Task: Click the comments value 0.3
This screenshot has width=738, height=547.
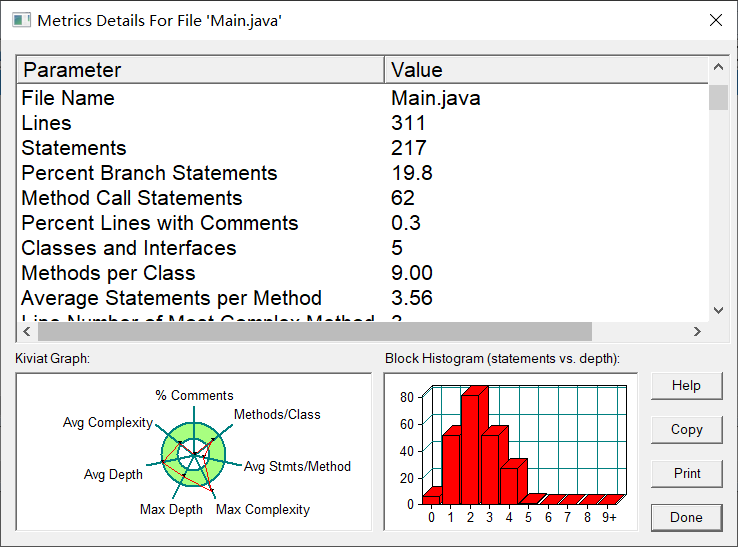Action: pos(406,223)
